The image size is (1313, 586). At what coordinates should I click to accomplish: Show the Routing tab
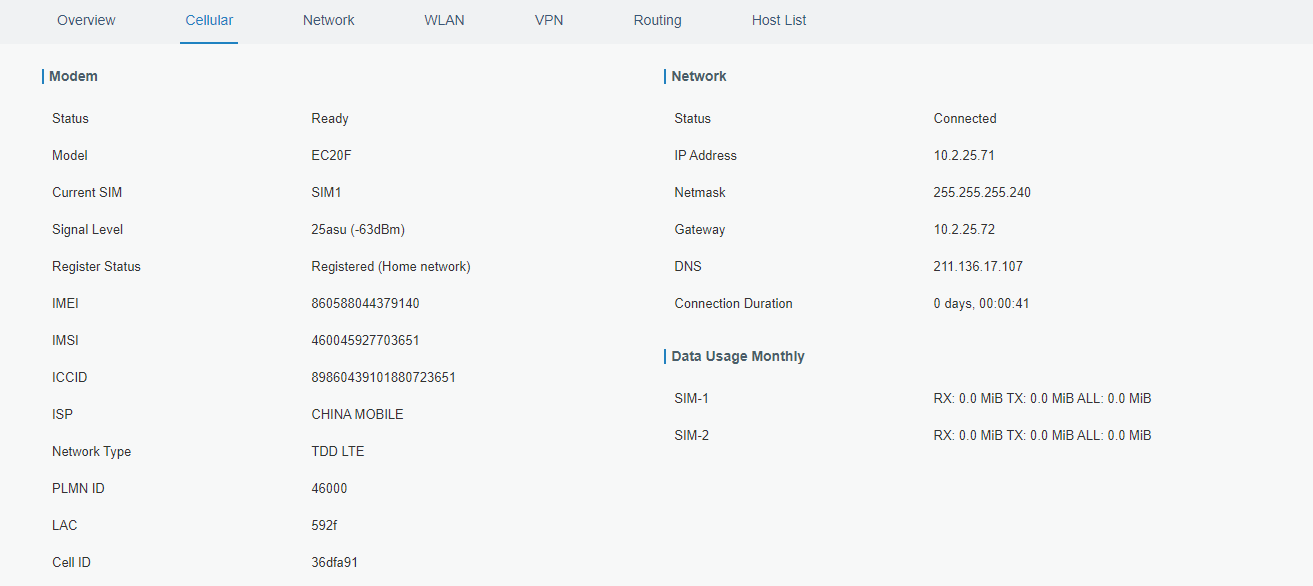657,20
